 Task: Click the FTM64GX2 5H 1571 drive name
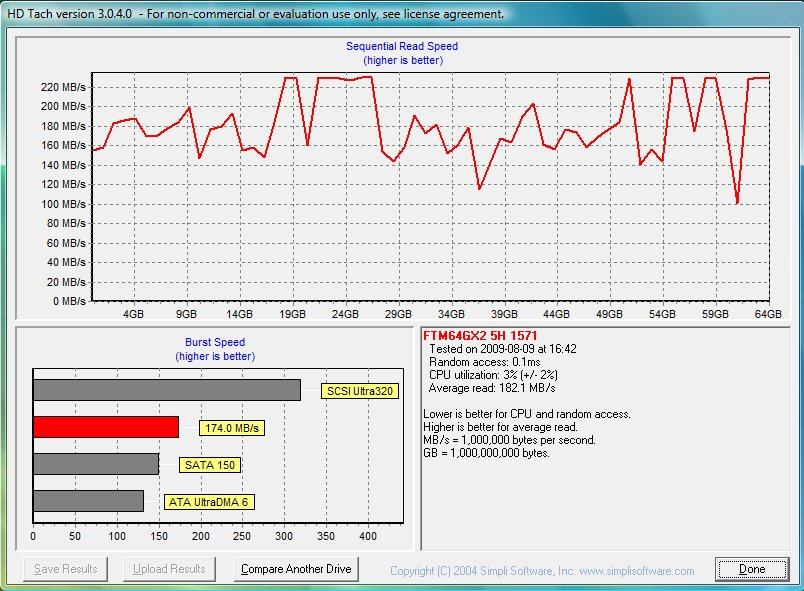pos(480,336)
